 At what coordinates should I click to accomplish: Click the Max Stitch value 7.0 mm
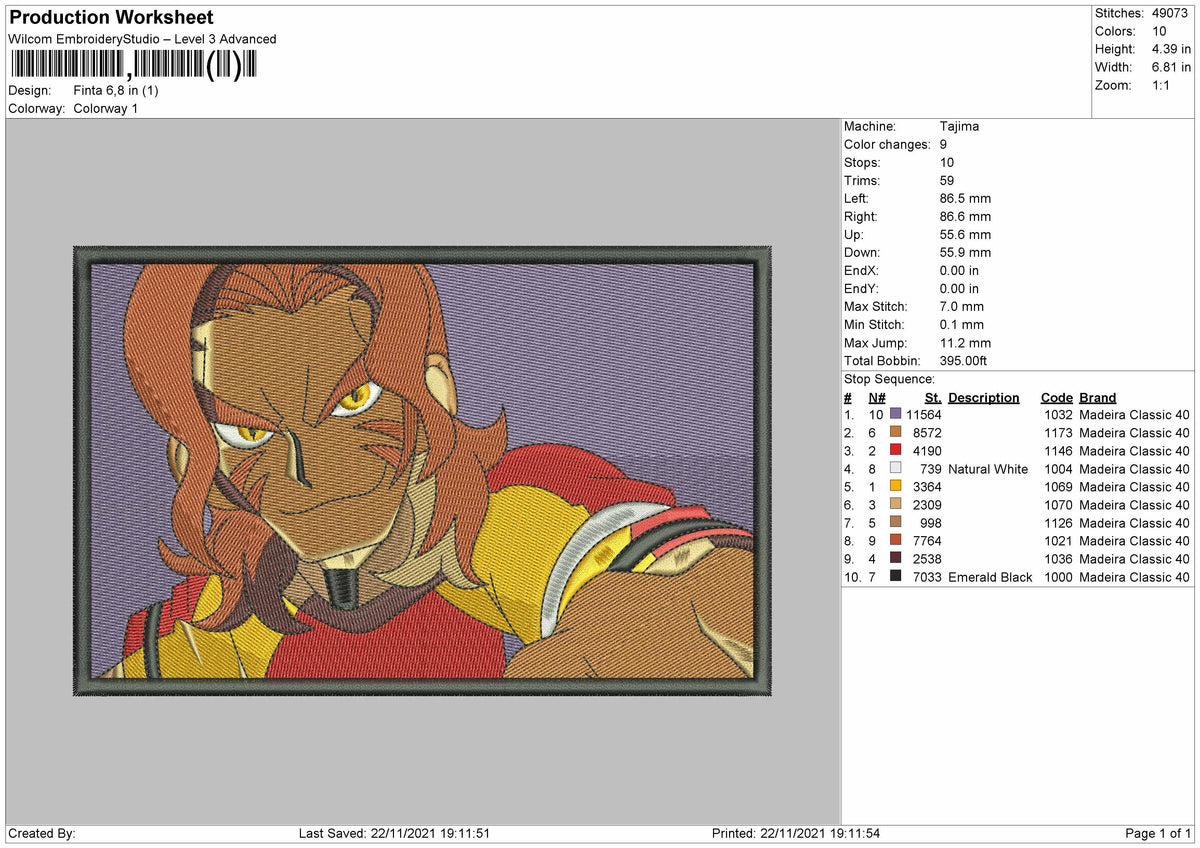[962, 306]
